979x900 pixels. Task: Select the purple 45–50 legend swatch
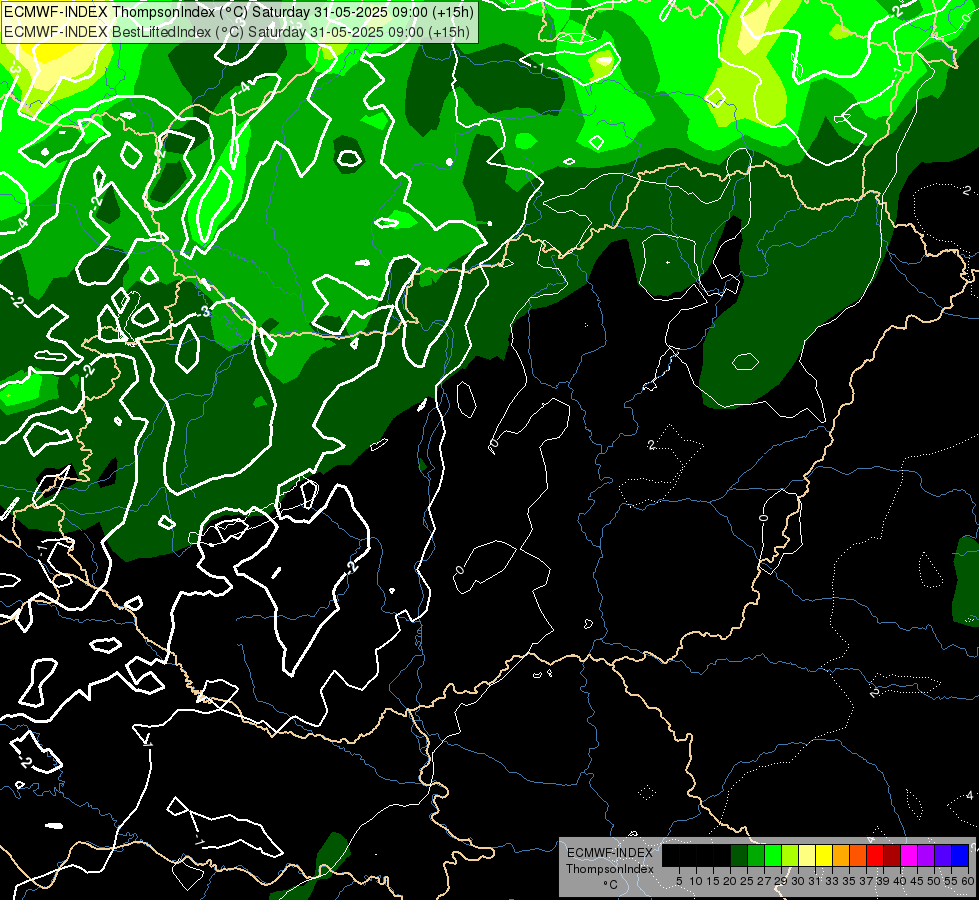click(x=926, y=855)
